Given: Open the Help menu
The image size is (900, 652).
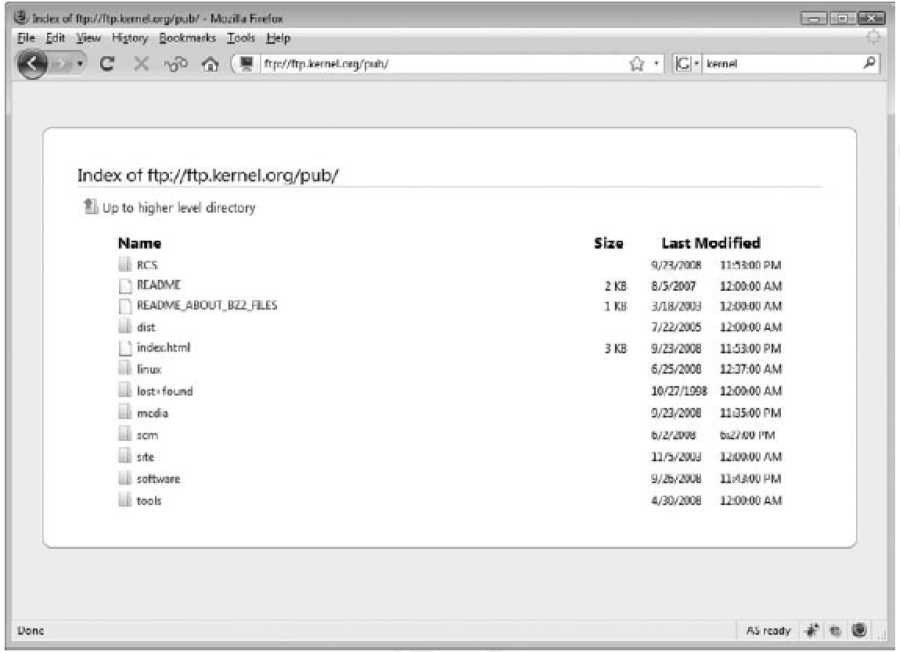Looking at the screenshot, I should click(278, 38).
